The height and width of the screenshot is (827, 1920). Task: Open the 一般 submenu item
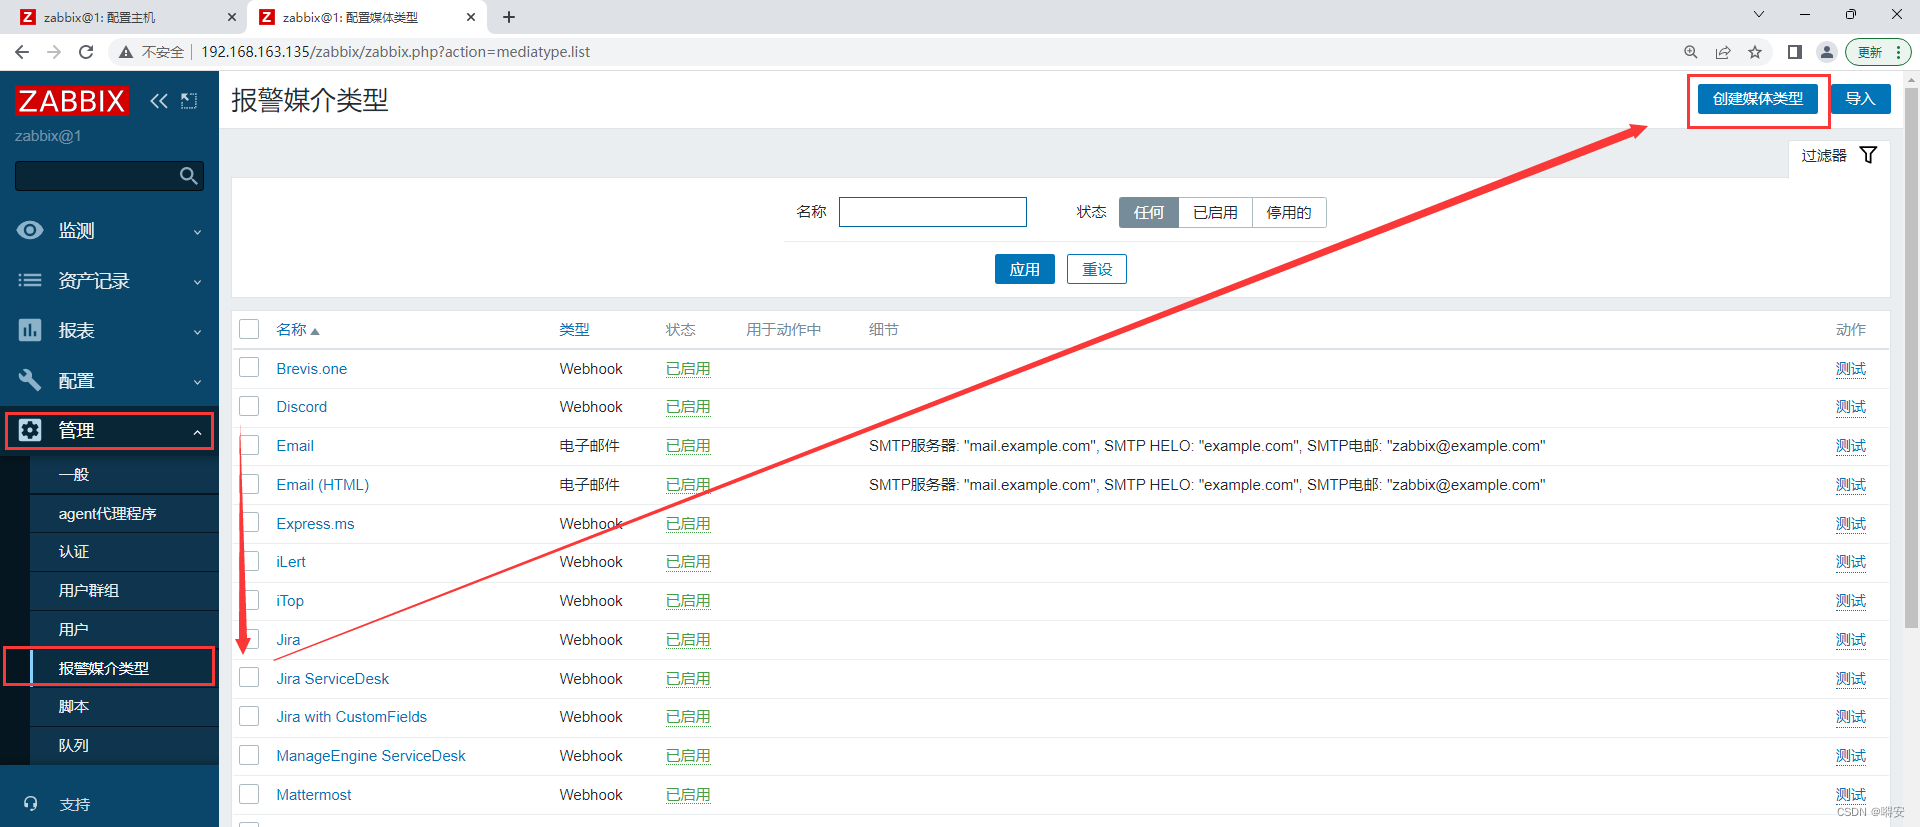74,475
